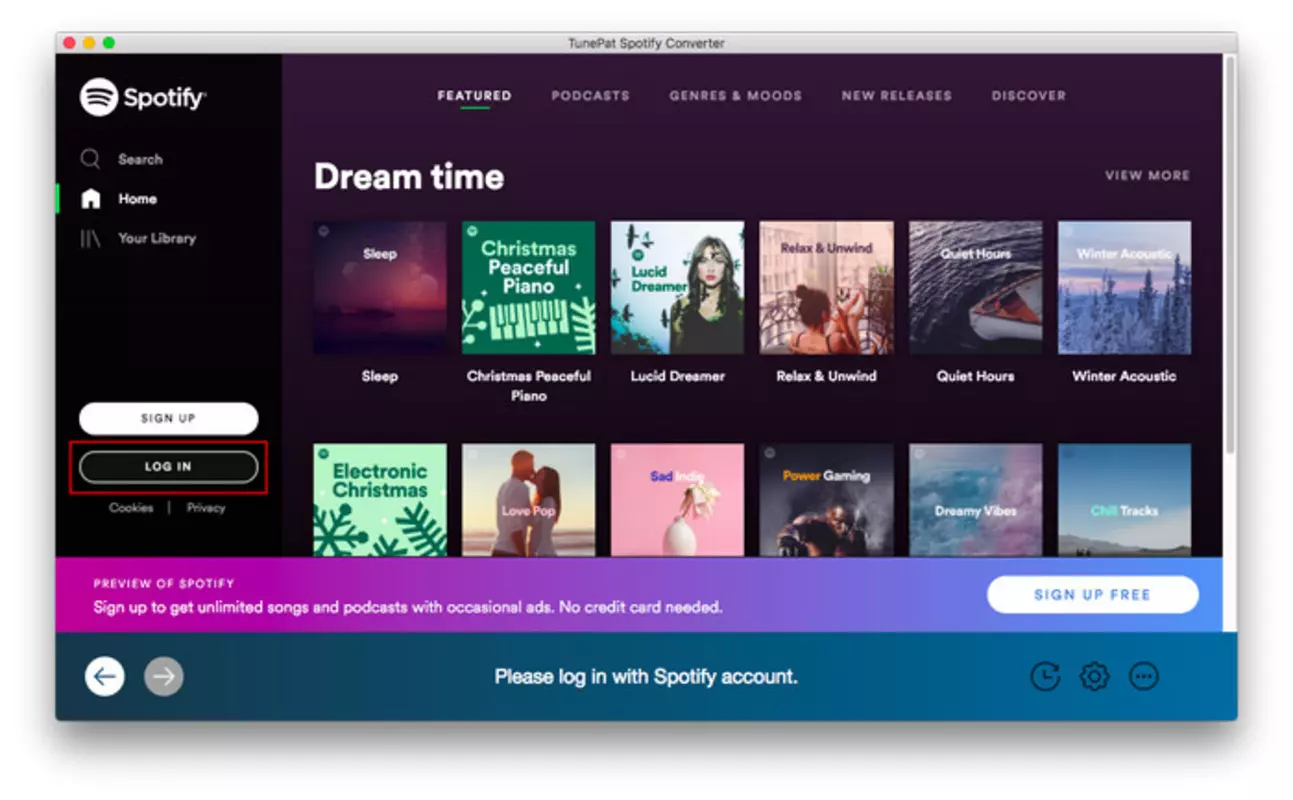Image resolution: width=1293 pixels, height=800 pixels.
Task: Open the Electronic Christmas playlist cover
Action: point(380,500)
